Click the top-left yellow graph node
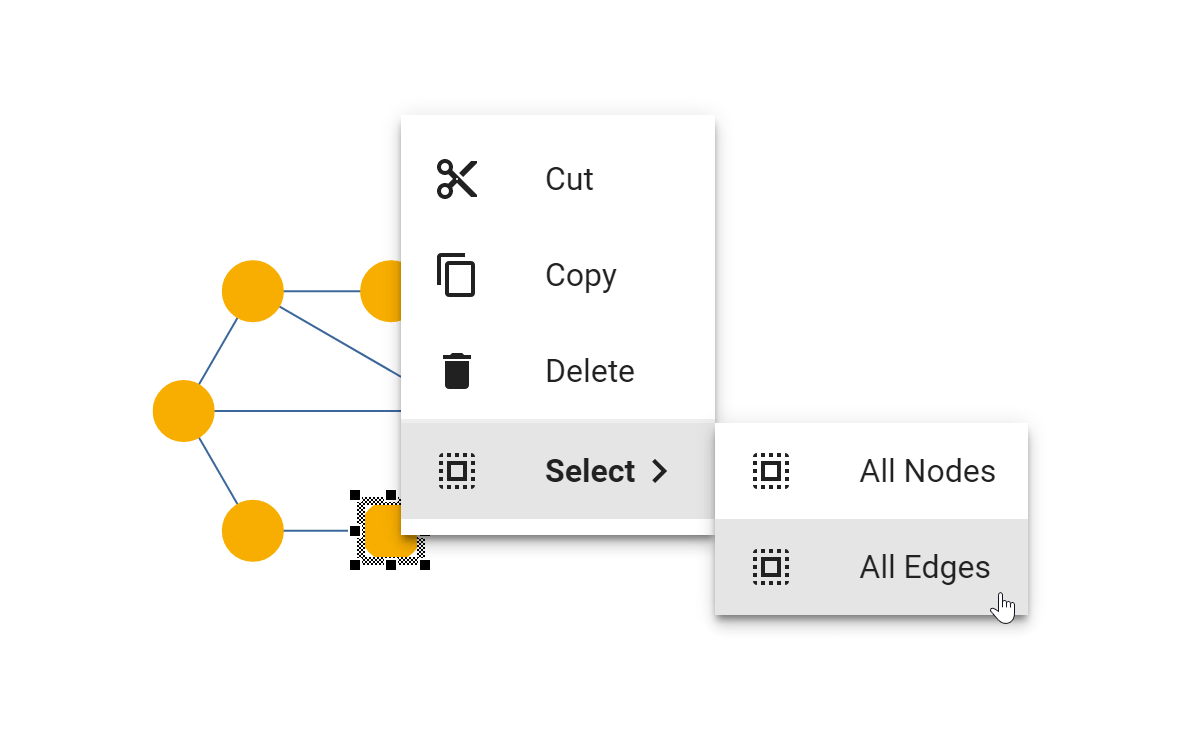The height and width of the screenshot is (745, 1200). (x=253, y=291)
